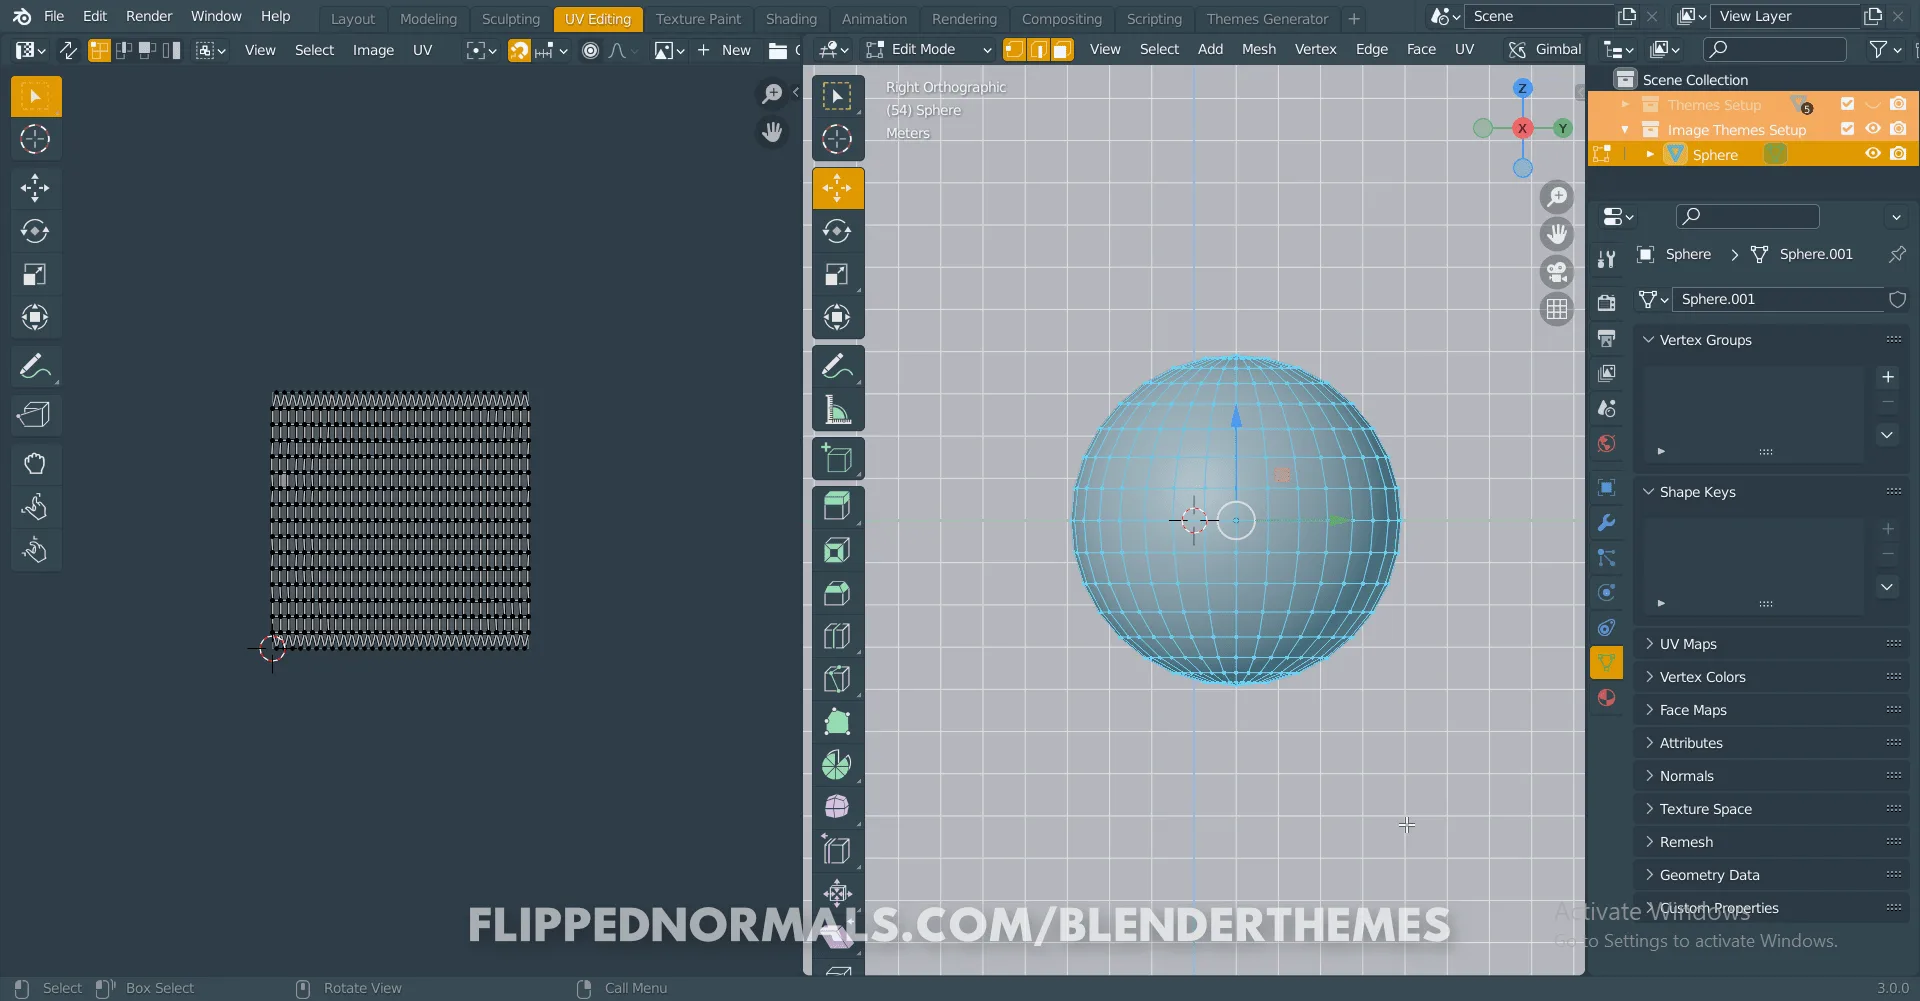The width and height of the screenshot is (1920, 1001).
Task: Select the Annotate tool in the 3D viewport toolbar
Action: coord(838,367)
